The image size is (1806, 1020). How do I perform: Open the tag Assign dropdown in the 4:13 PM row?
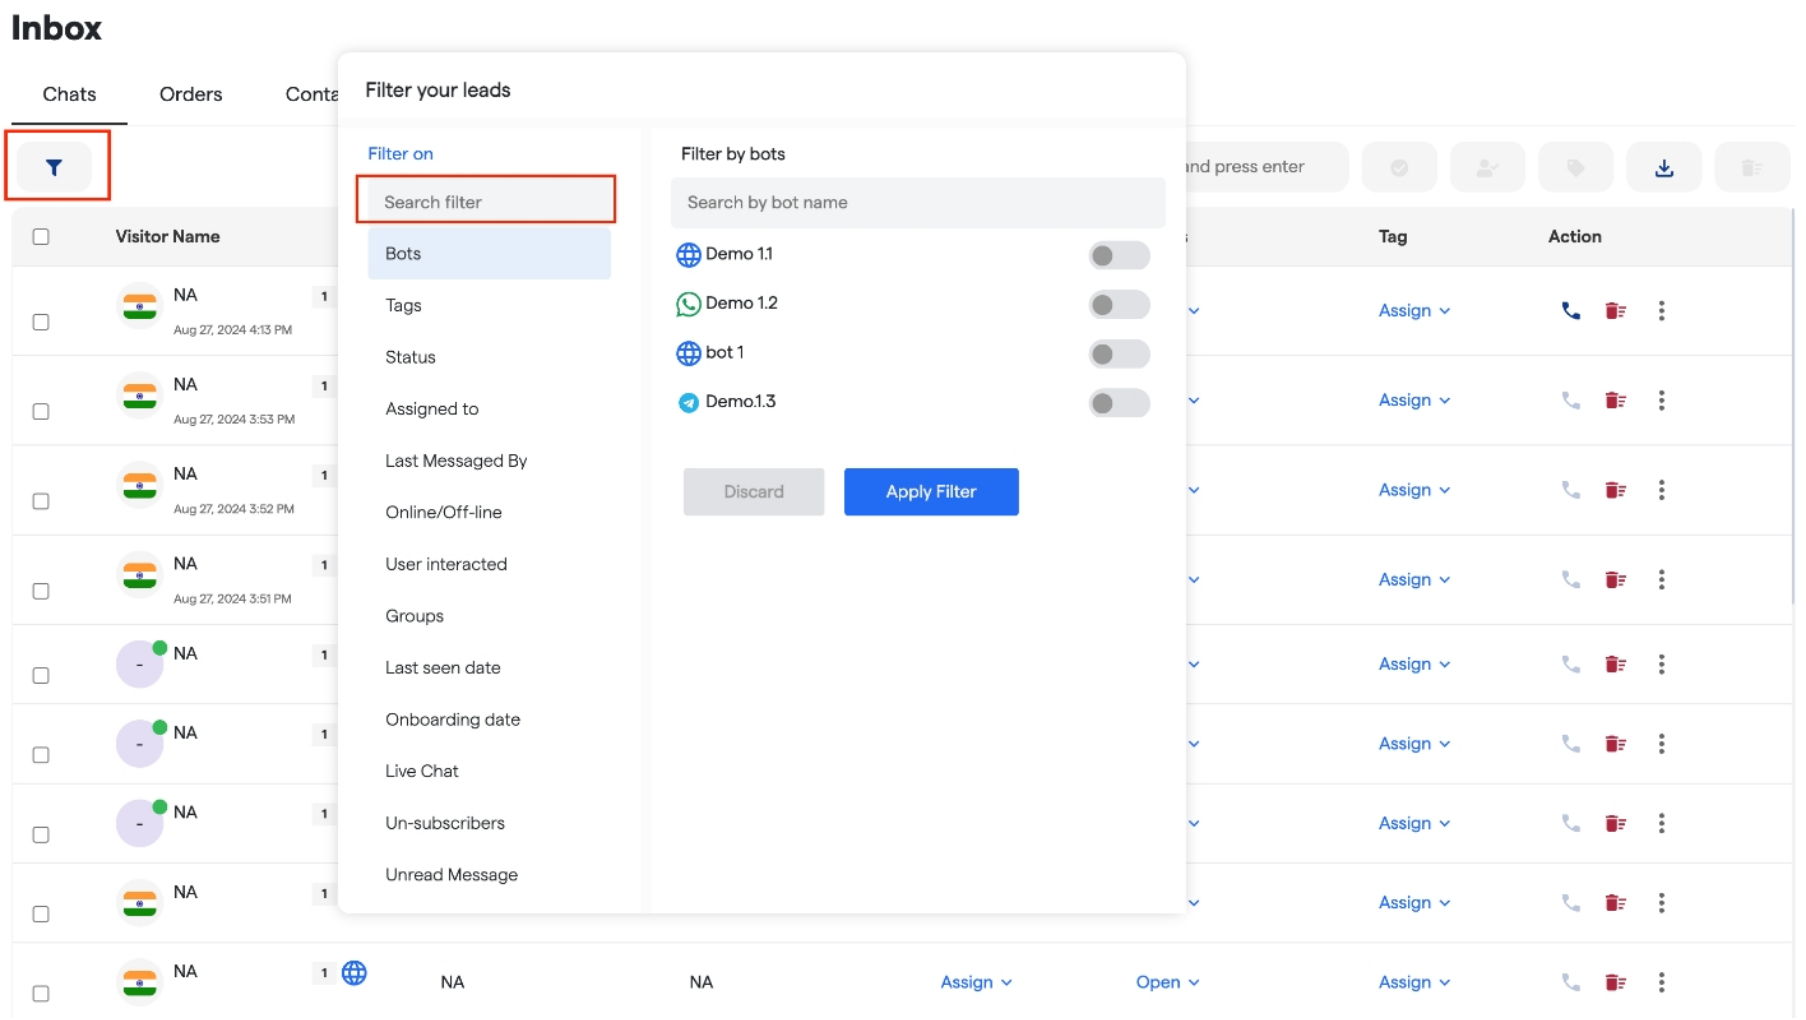pos(1414,311)
